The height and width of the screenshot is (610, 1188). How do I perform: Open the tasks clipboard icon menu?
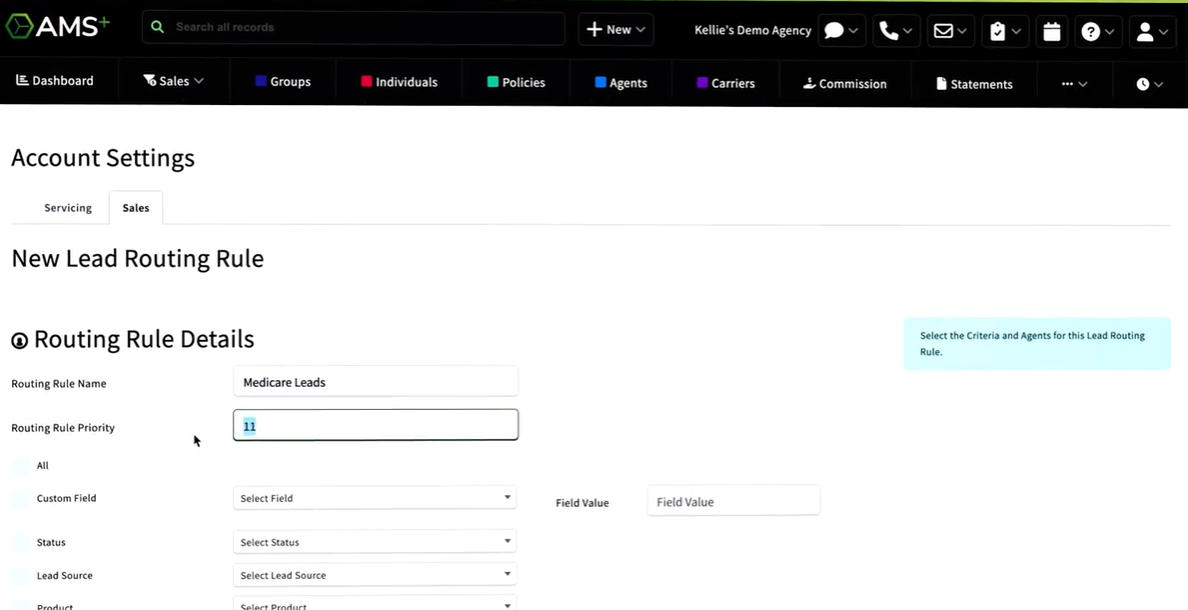pos(1005,31)
